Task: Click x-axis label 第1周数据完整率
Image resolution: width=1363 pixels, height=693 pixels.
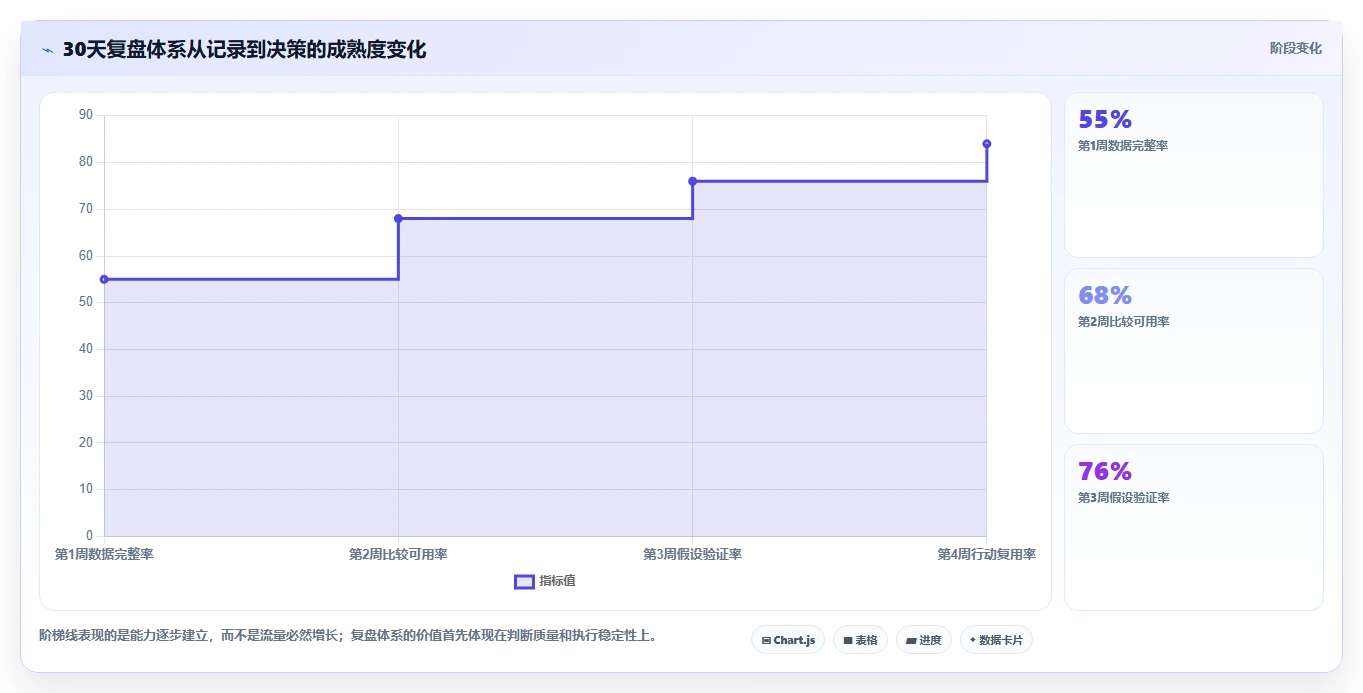Action: click(x=104, y=554)
